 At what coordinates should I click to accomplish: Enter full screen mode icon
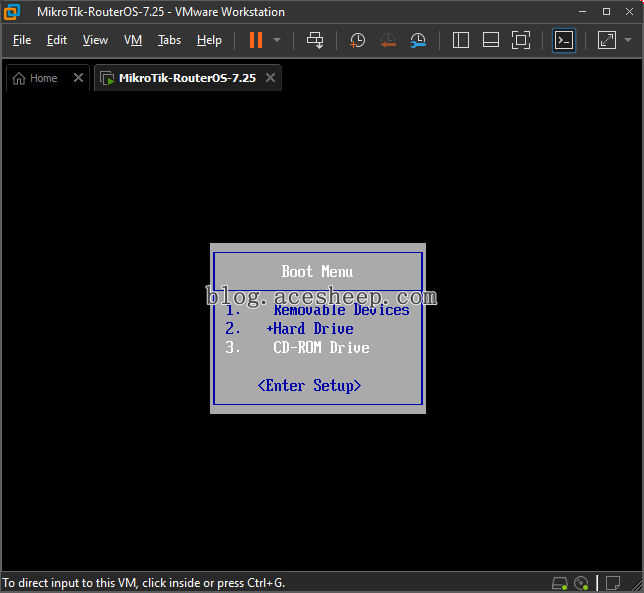click(x=521, y=40)
